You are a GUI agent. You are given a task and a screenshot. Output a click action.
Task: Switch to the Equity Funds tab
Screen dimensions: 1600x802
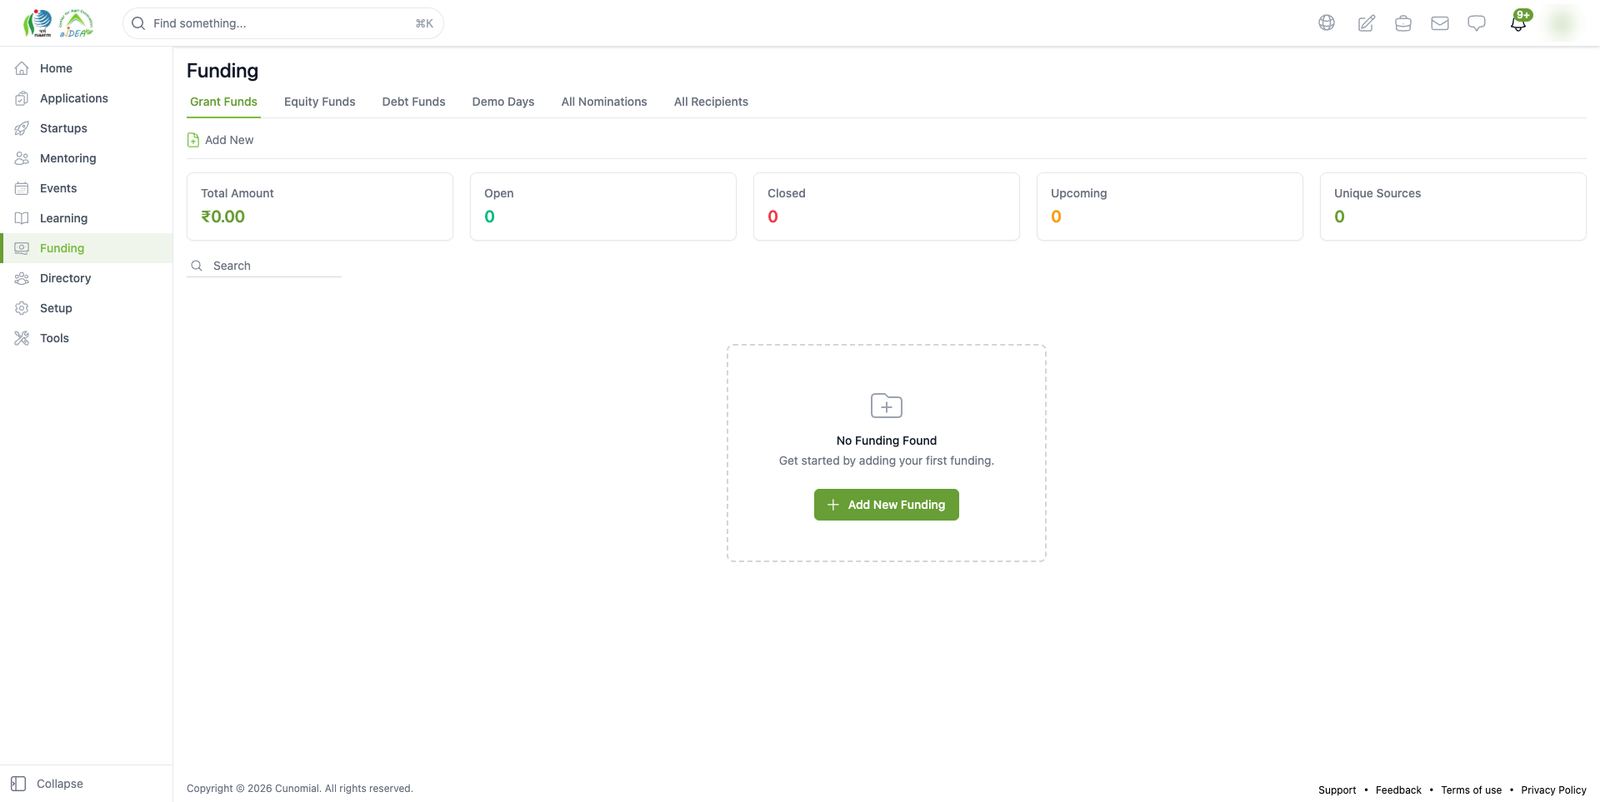tap(320, 102)
